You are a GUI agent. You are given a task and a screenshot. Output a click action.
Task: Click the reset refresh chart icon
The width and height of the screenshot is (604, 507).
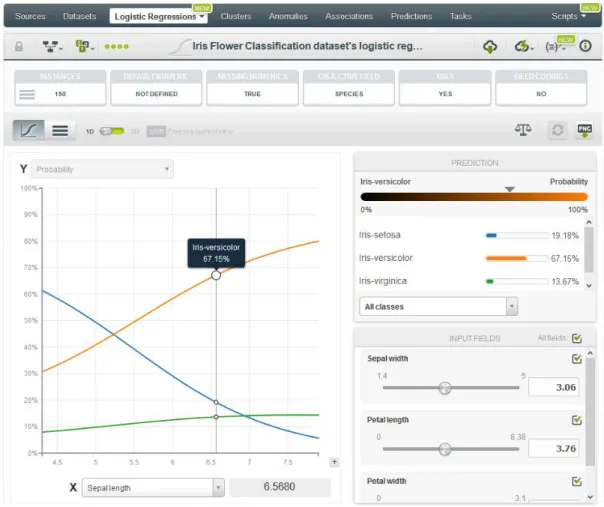tap(557, 130)
